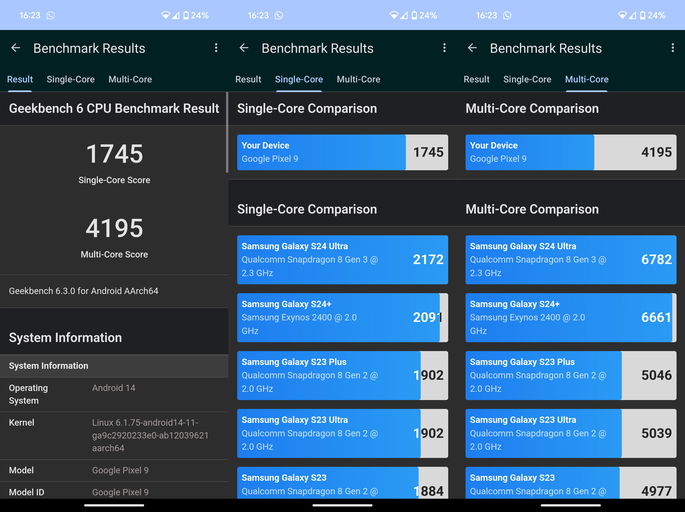The height and width of the screenshot is (512, 685).
Task: Open three-dot menu on CPU Benchmark Result screen
Action: tap(216, 48)
